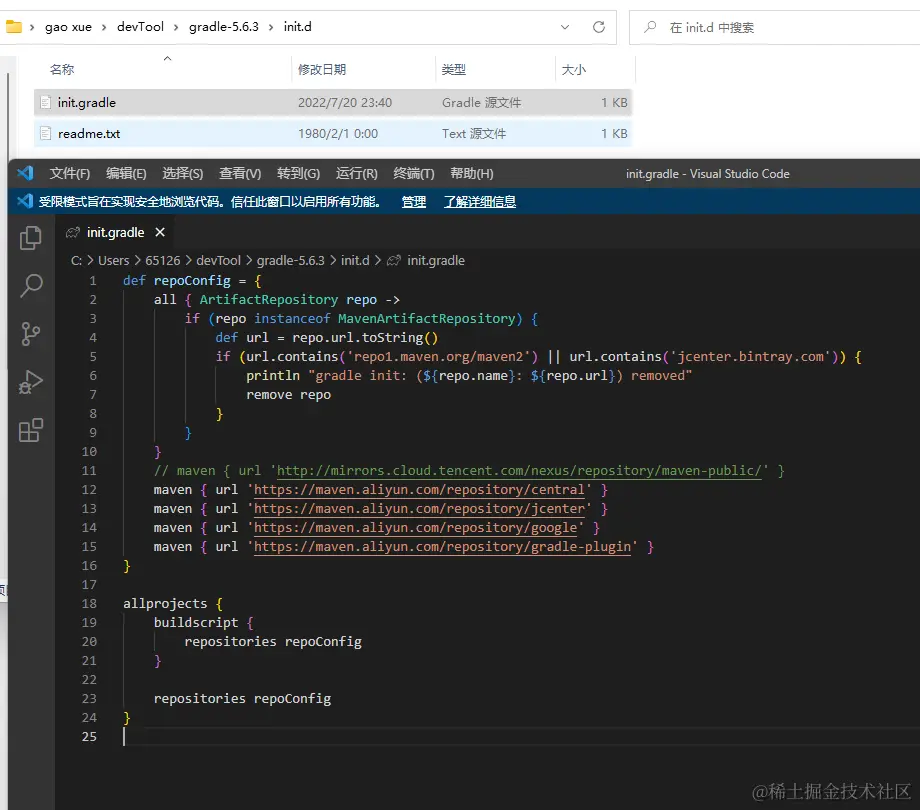This screenshot has height=810, width=920.
Task: Open address bar history dropdown
Action: [x=564, y=27]
